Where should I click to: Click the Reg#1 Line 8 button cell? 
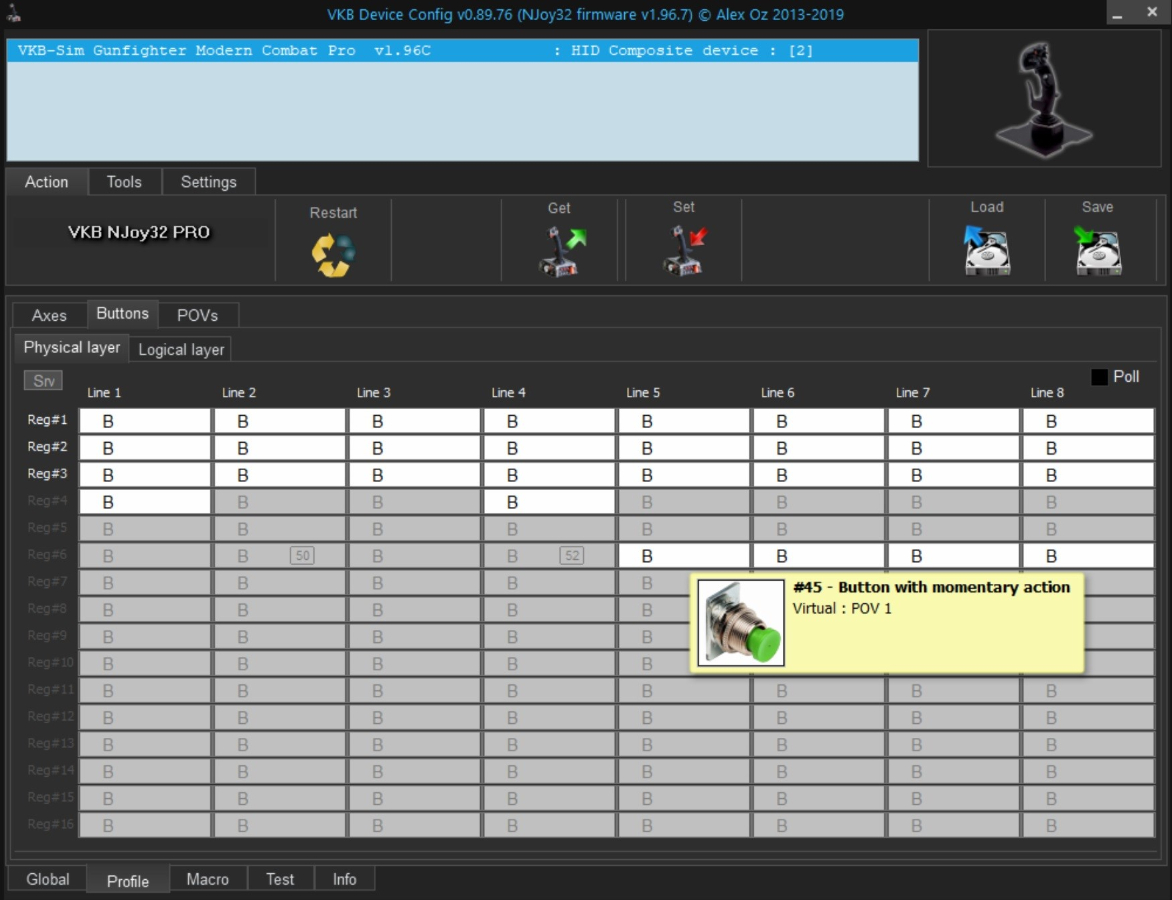[1088, 421]
